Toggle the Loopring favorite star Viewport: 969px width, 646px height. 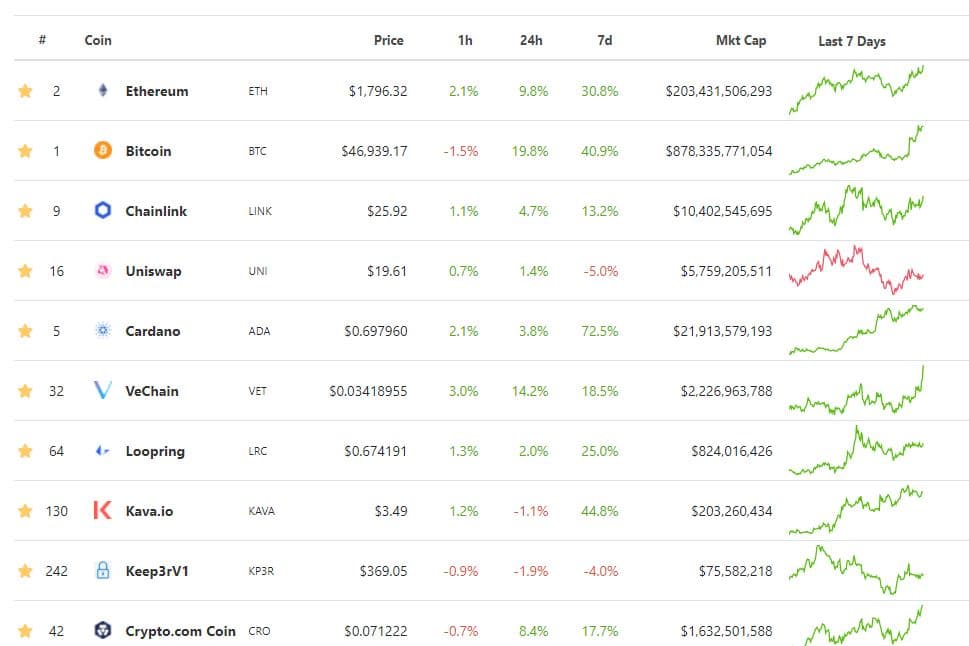pyautogui.click(x=25, y=451)
